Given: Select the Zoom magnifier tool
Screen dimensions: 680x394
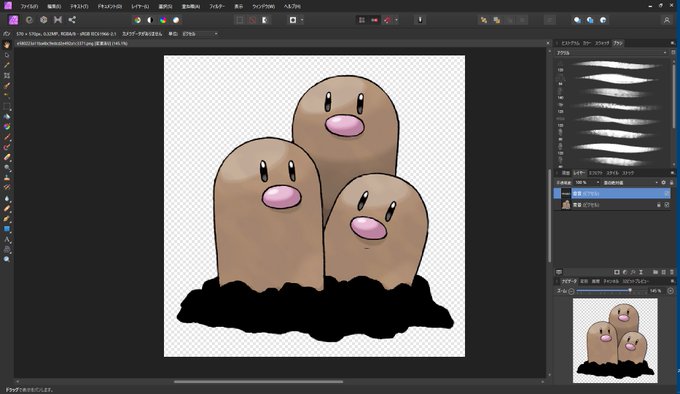Looking at the screenshot, I should [7, 259].
